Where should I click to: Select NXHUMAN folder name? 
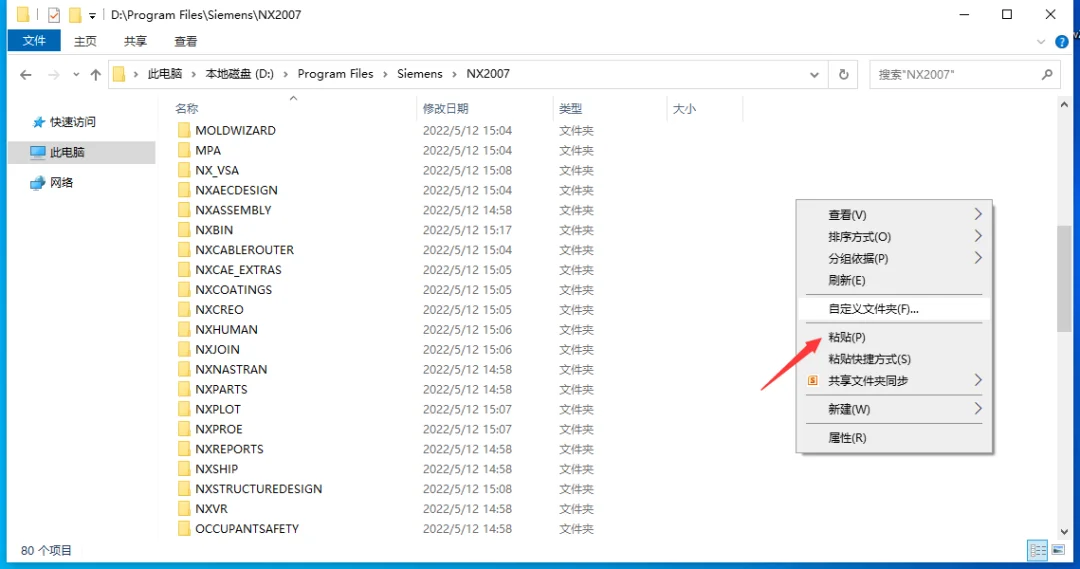[x=226, y=329]
